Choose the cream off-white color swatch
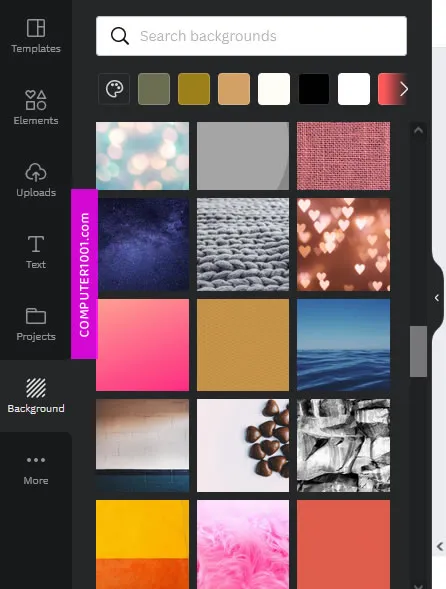 (274, 89)
